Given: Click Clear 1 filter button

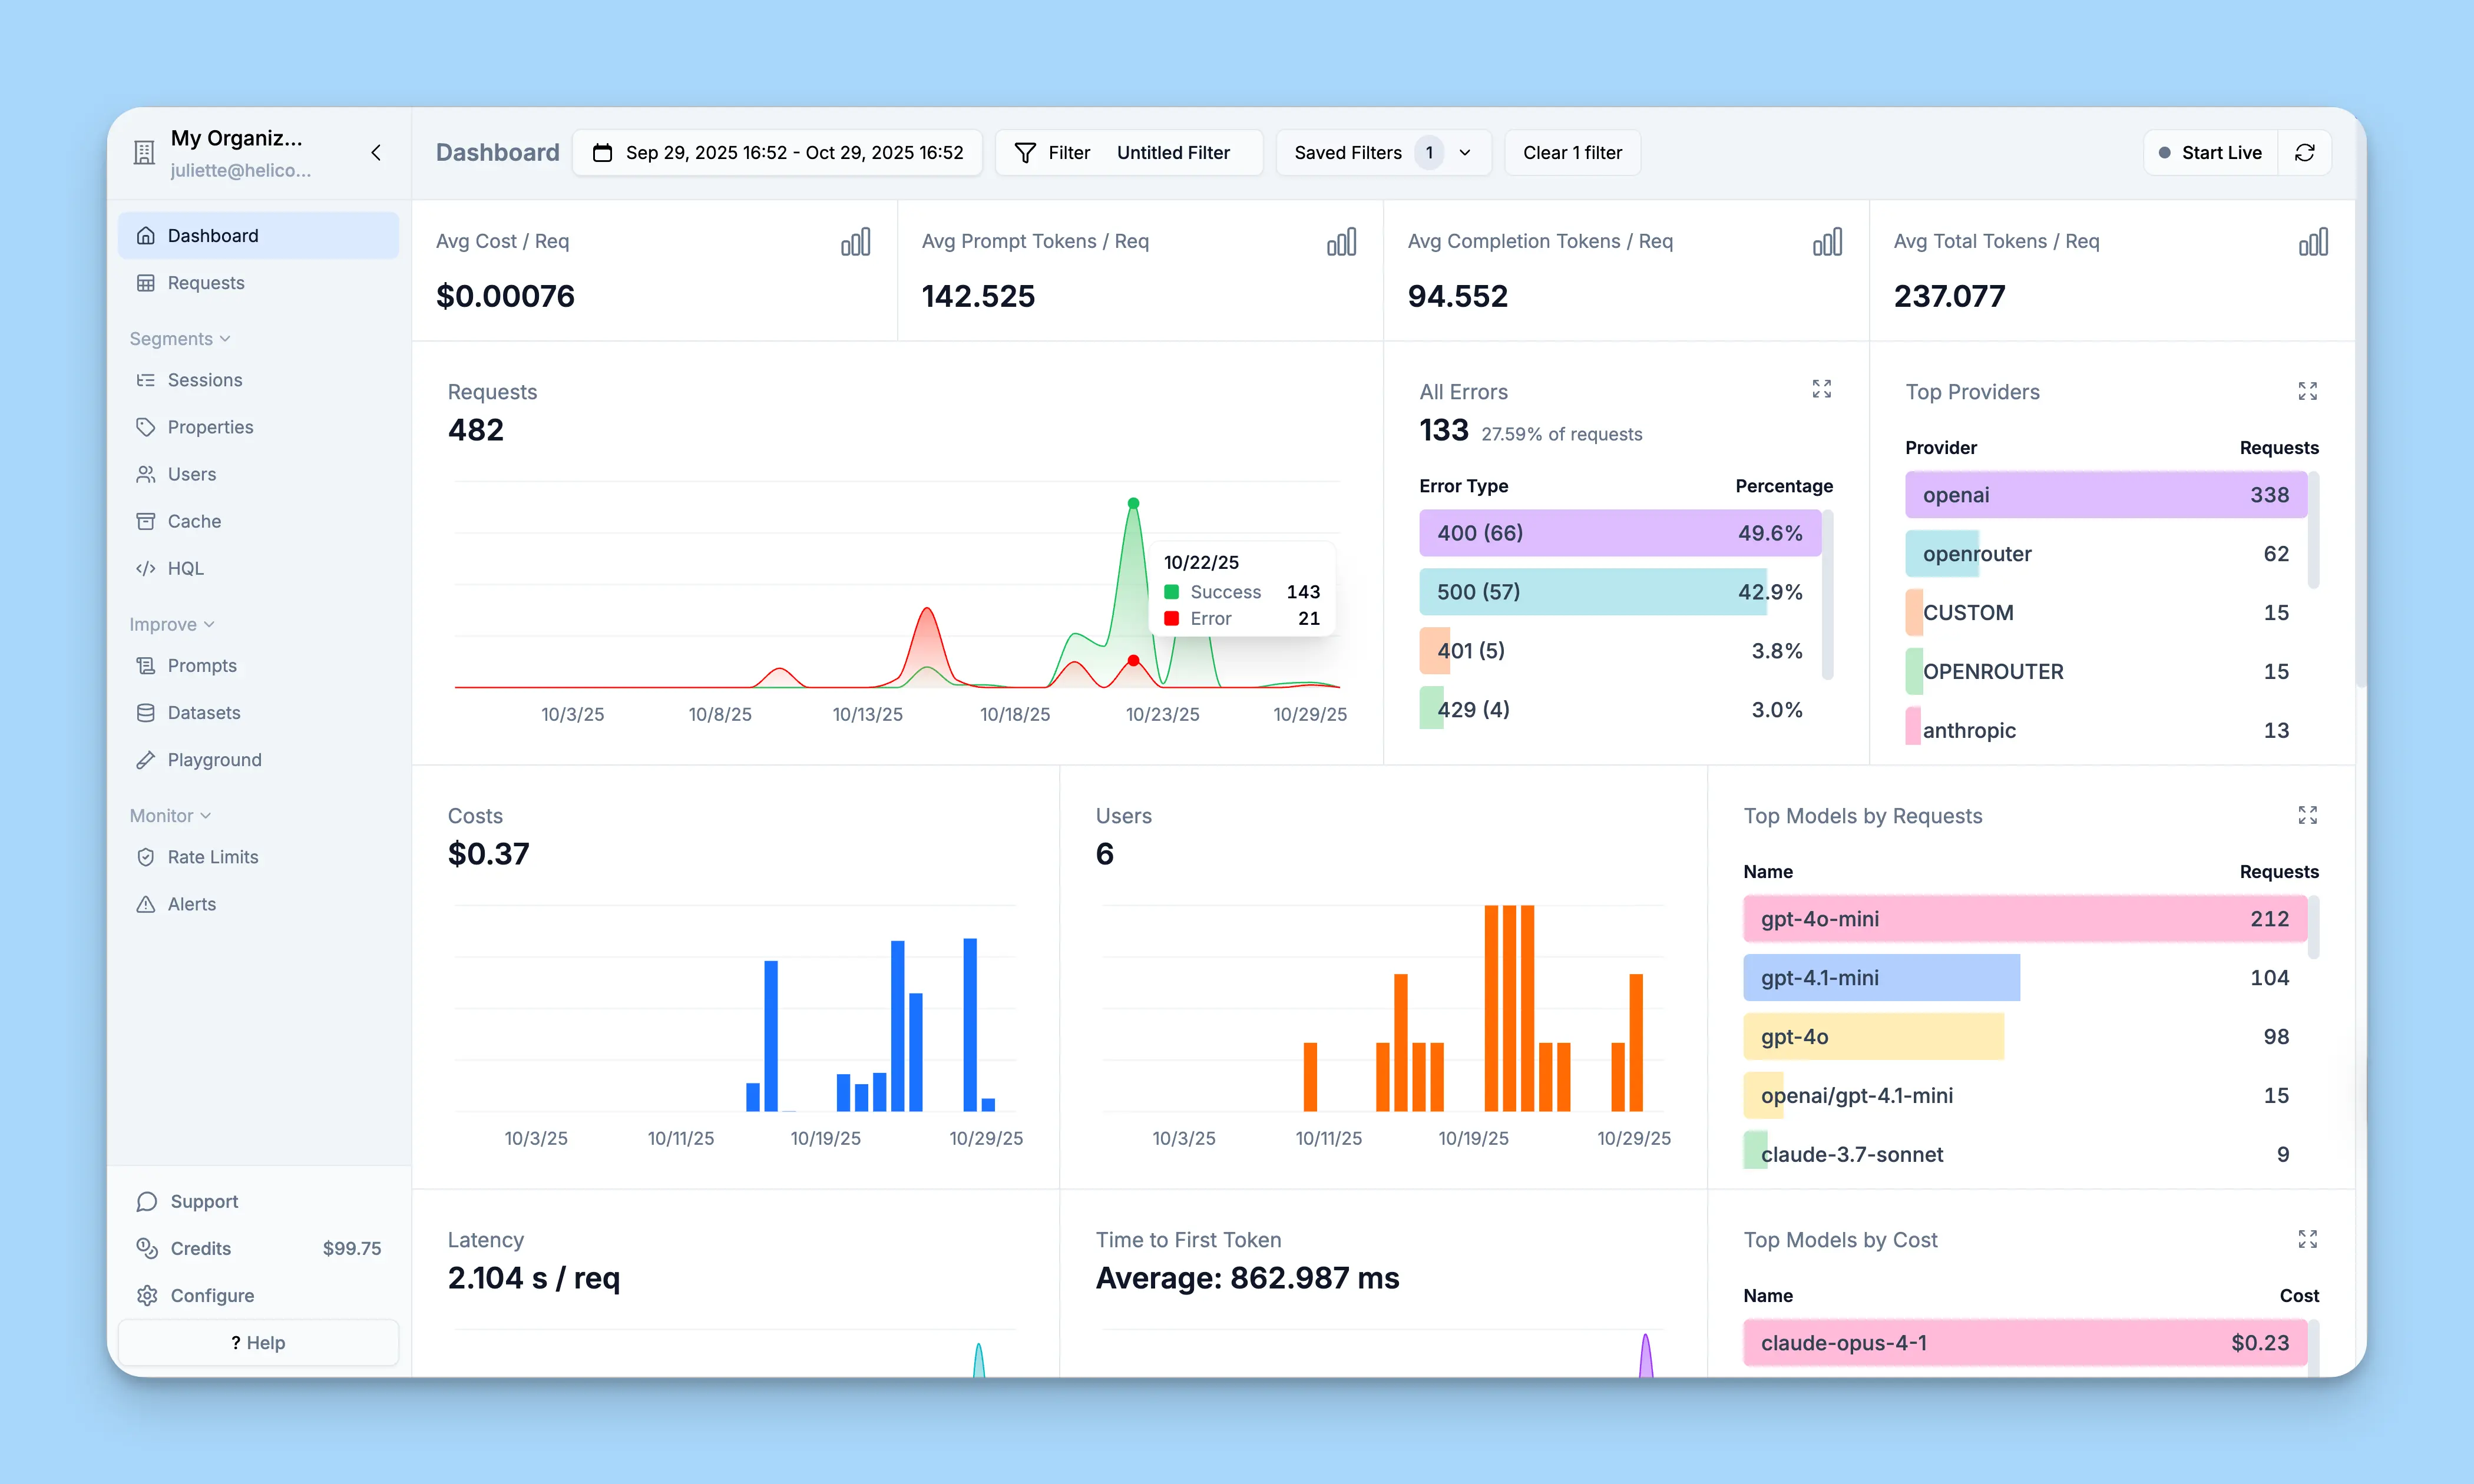Looking at the screenshot, I should (1572, 152).
